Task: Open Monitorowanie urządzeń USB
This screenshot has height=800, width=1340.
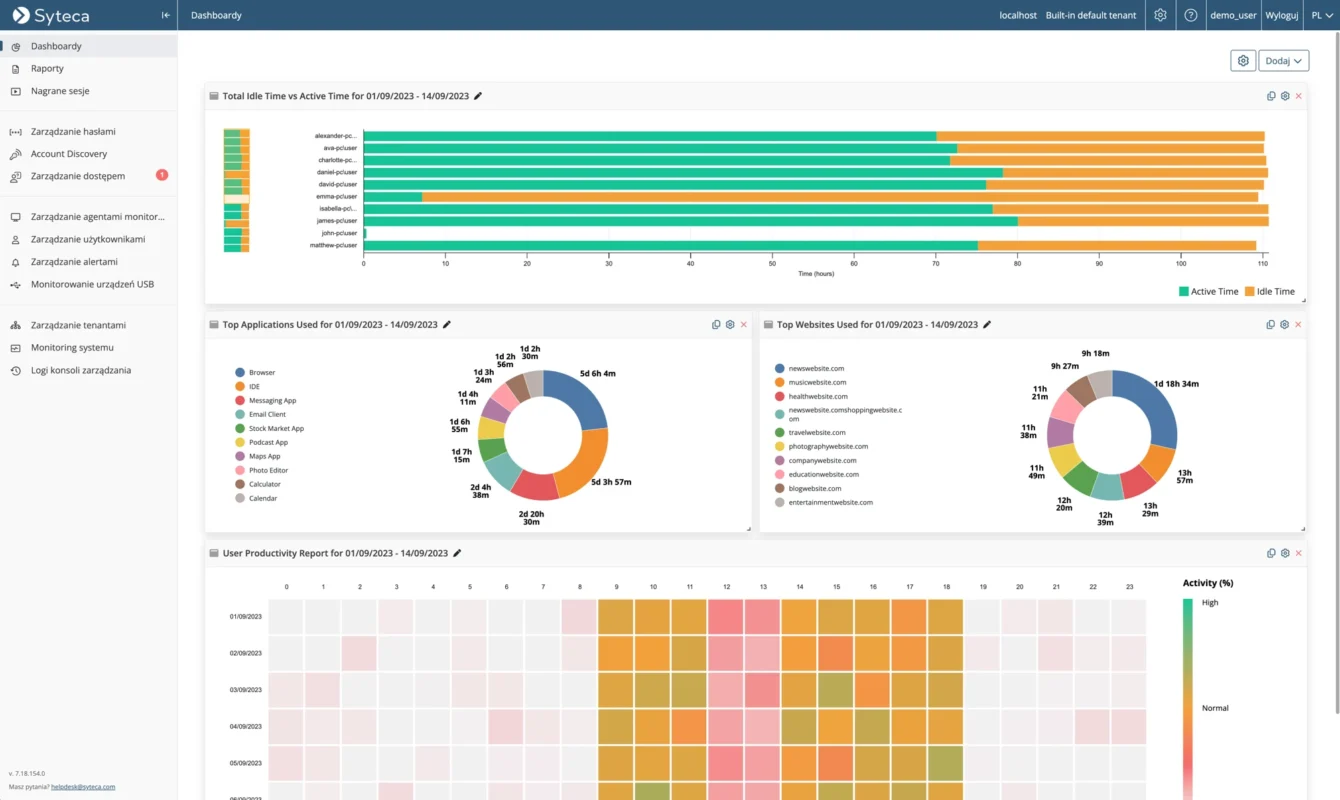Action: (x=80, y=284)
